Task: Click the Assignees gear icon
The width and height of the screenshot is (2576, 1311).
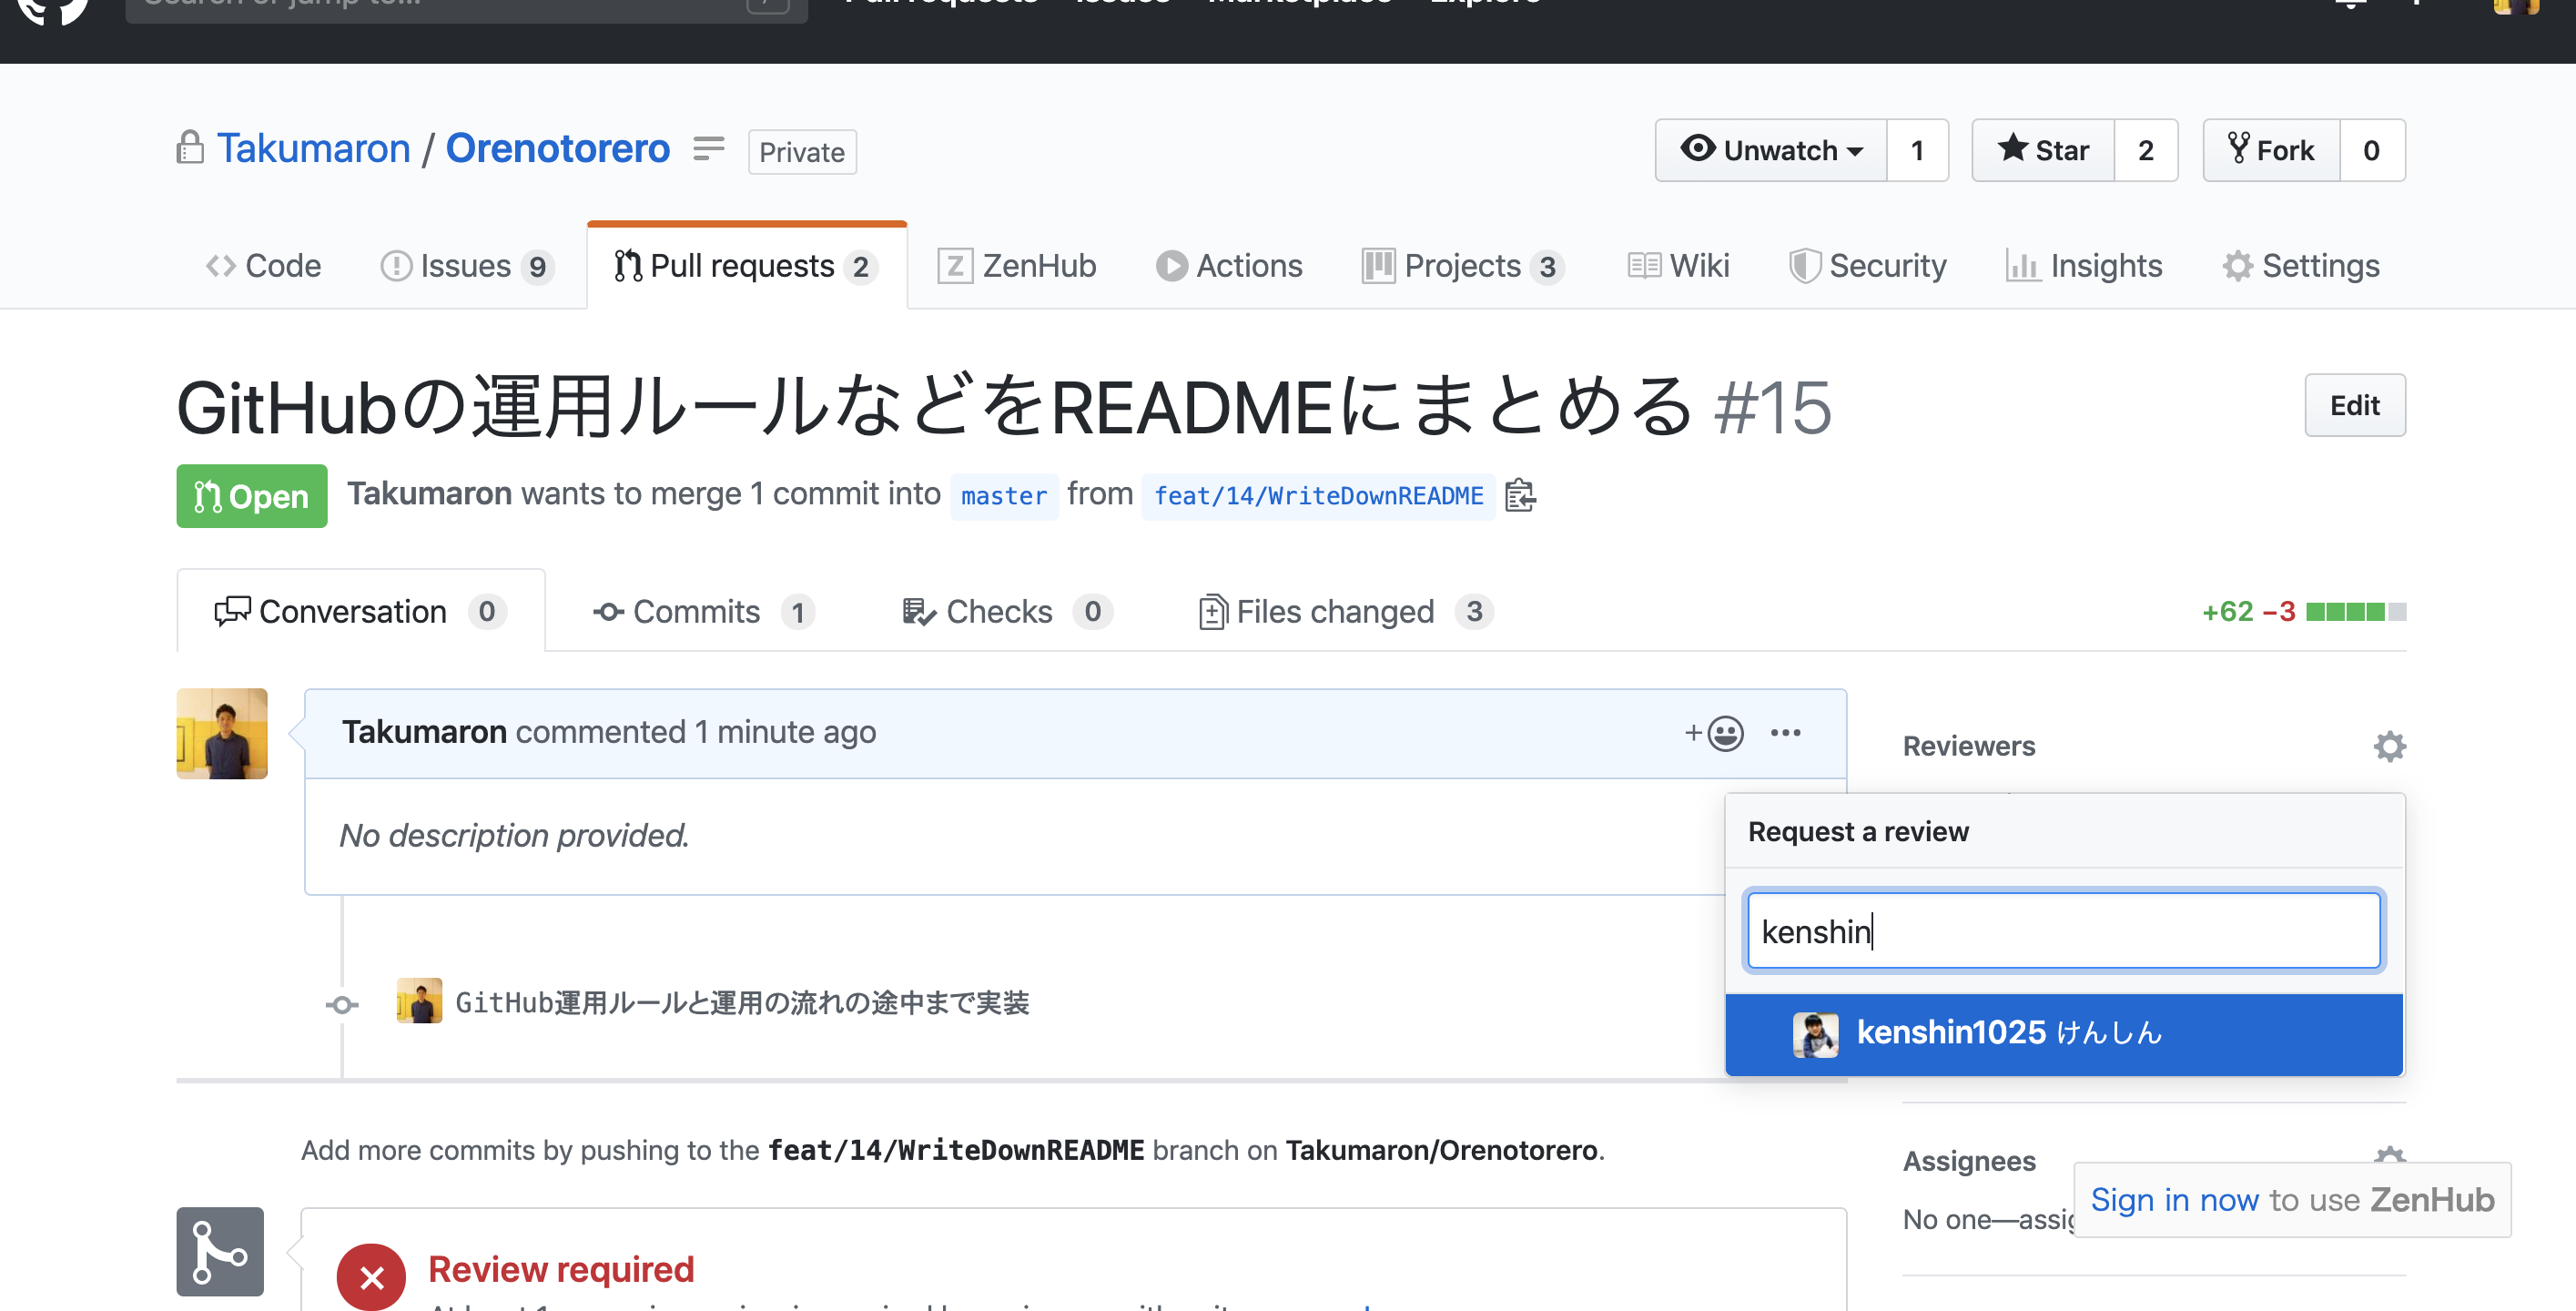Action: 2389,1154
